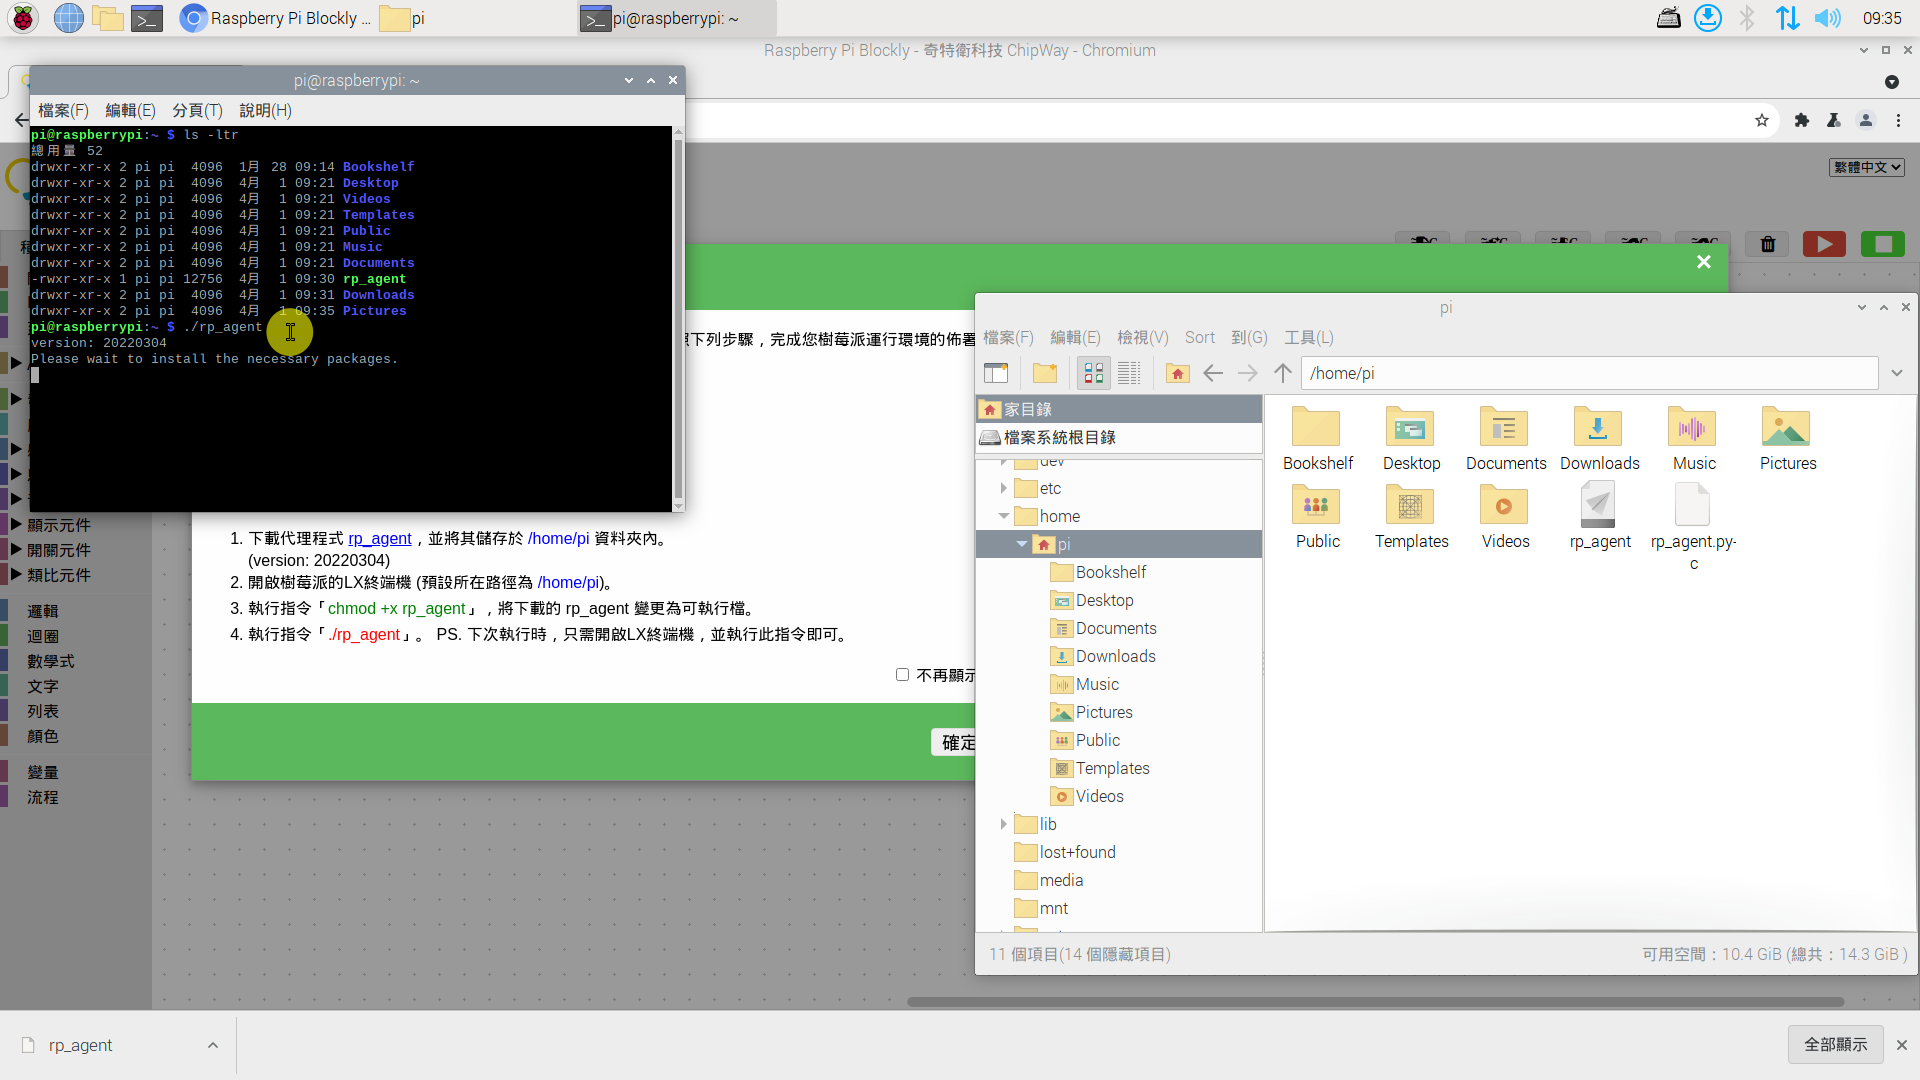Open the volume control in the system tray

click(x=1827, y=18)
